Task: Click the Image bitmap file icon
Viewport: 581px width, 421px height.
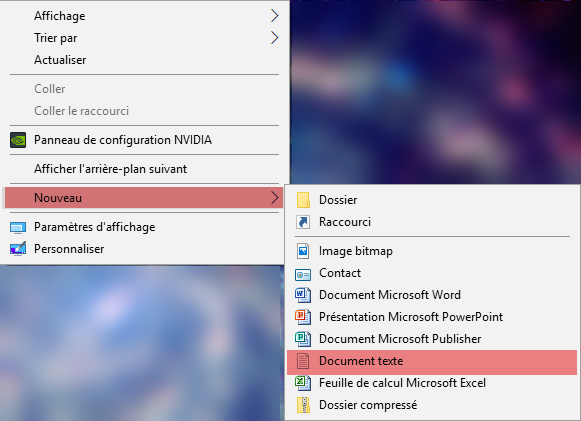Action: pyautogui.click(x=303, y=251)
